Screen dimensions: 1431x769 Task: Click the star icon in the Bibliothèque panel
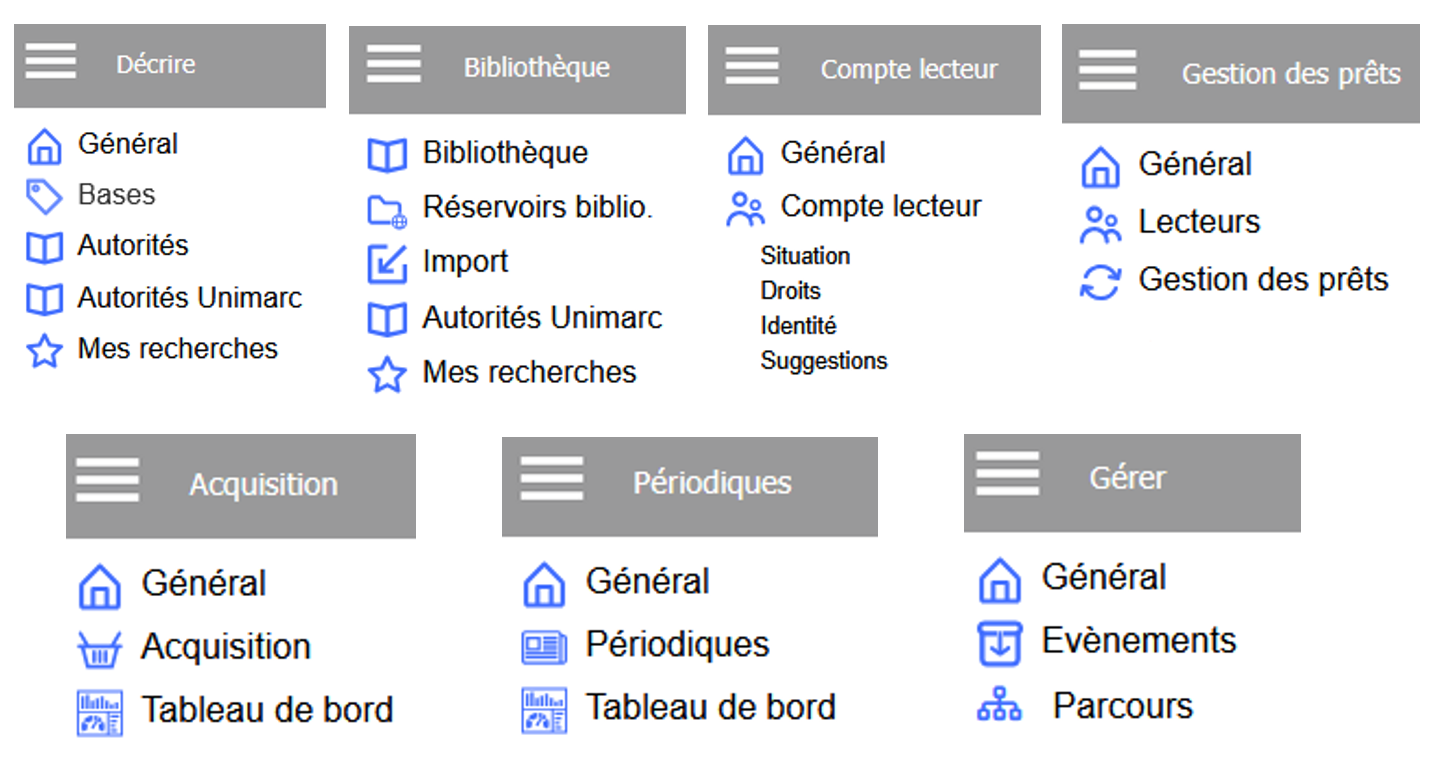(x=387, y=375)
